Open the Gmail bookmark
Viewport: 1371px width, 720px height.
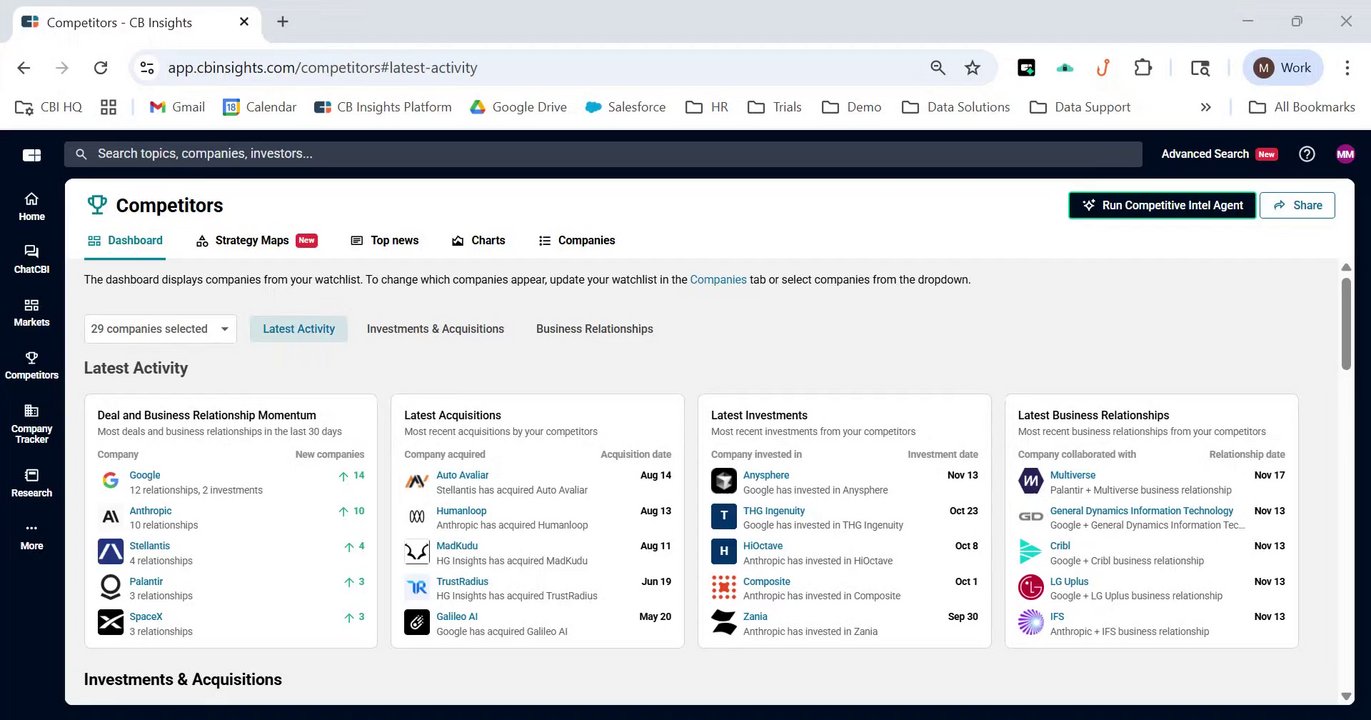click(177, 107)
